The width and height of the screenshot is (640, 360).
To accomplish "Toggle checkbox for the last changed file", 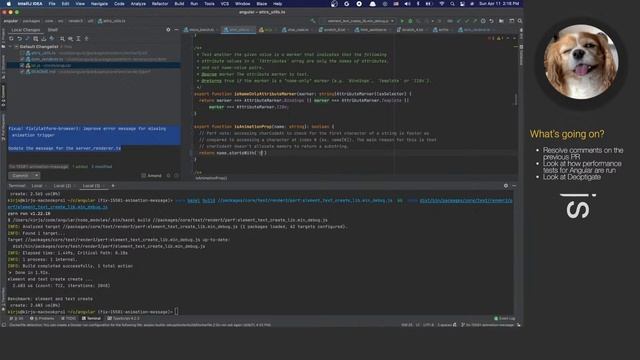I will [x=22, y=71].
